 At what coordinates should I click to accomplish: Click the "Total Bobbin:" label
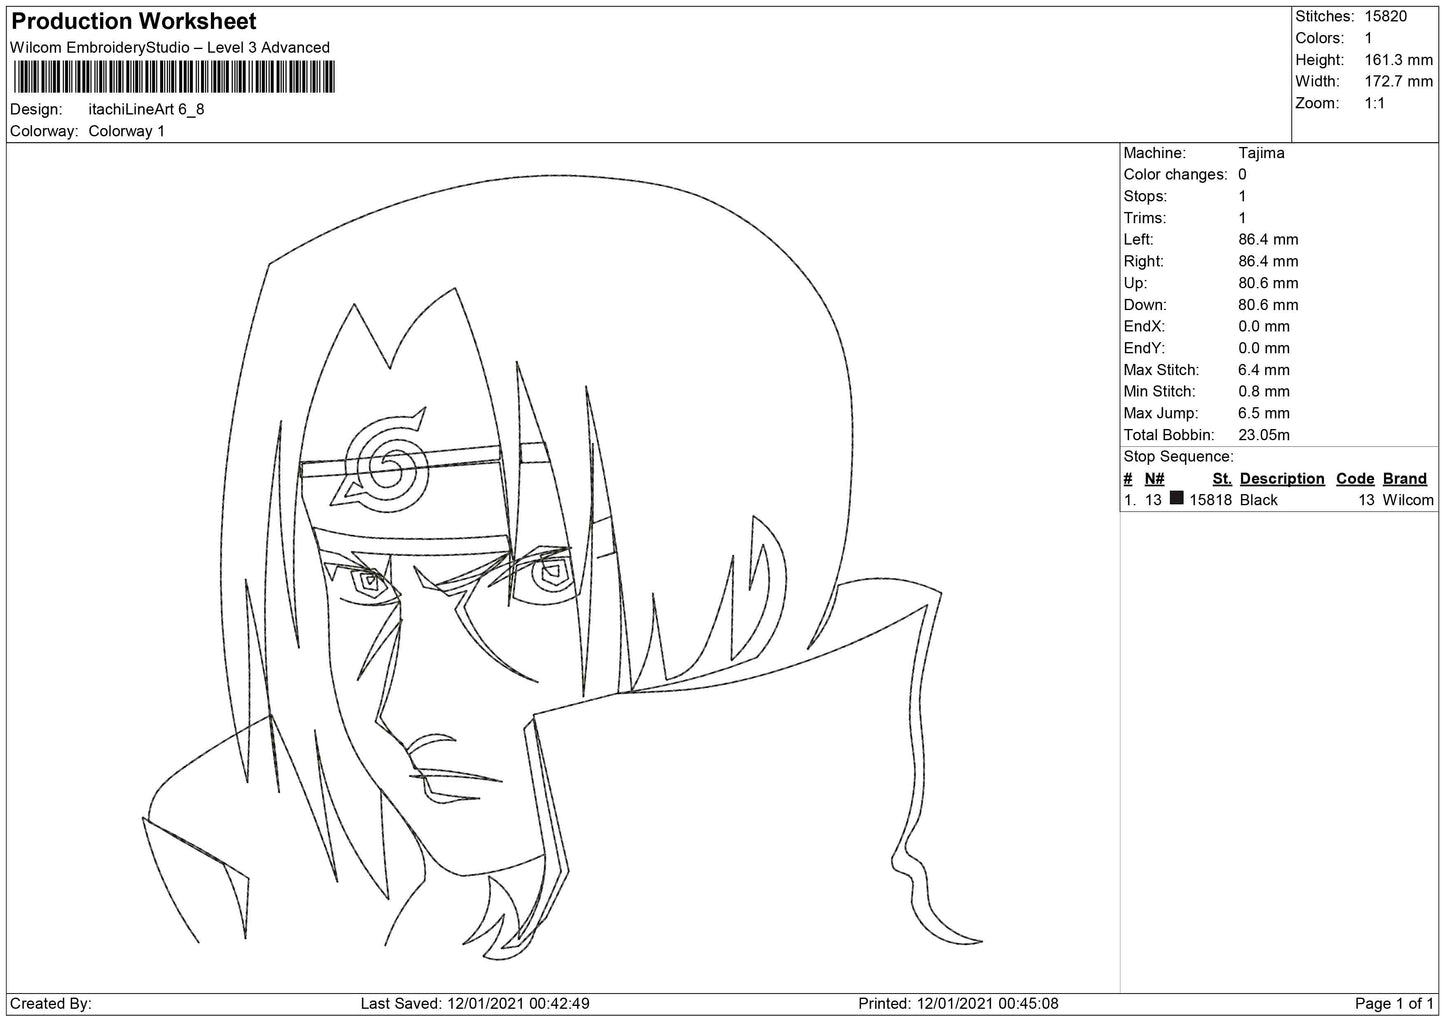coord(1169,435)
